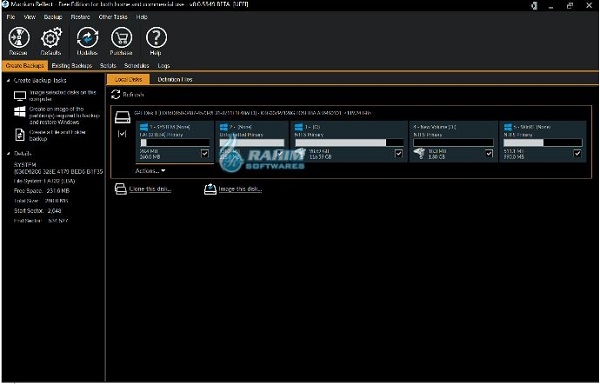The height and width of the screenshot is (384, 600).
Task: Click the disk header description text
Action: [x=253, y=113]
